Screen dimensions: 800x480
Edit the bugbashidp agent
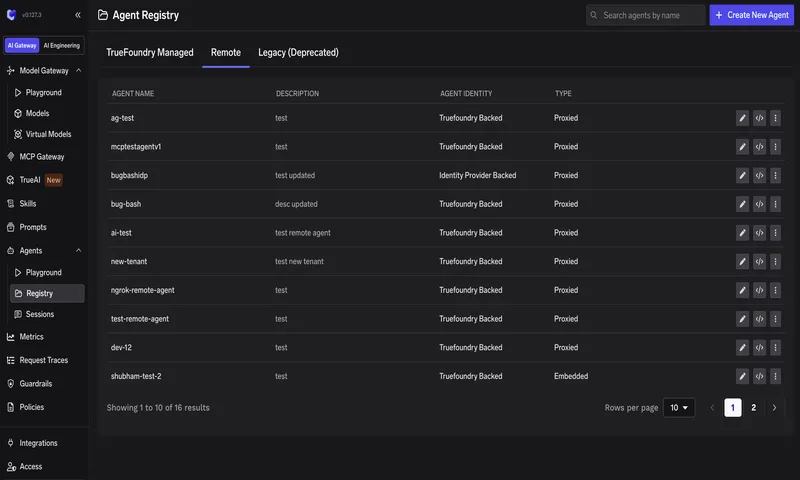pos(742,175)
